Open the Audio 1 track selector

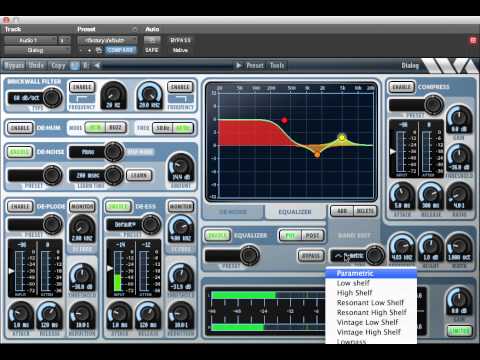pyautogui.click(x=31, y=40)
